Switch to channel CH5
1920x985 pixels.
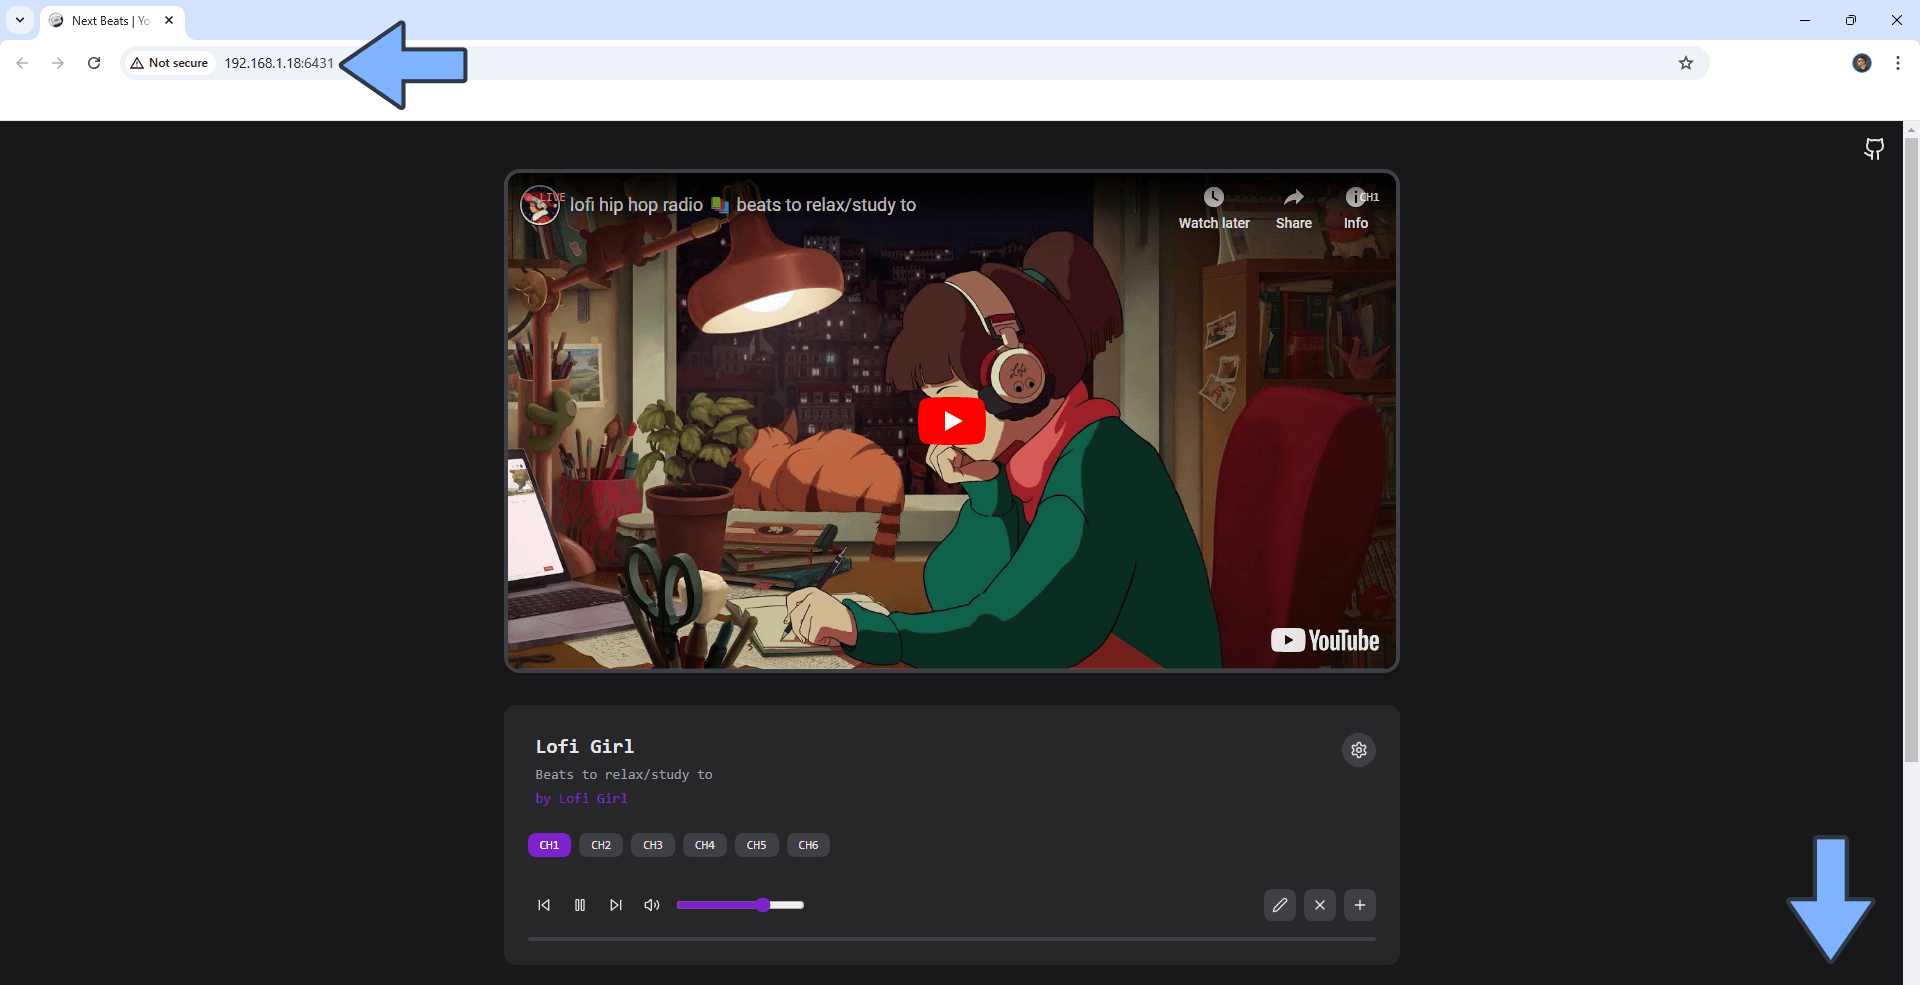point(757,845)
